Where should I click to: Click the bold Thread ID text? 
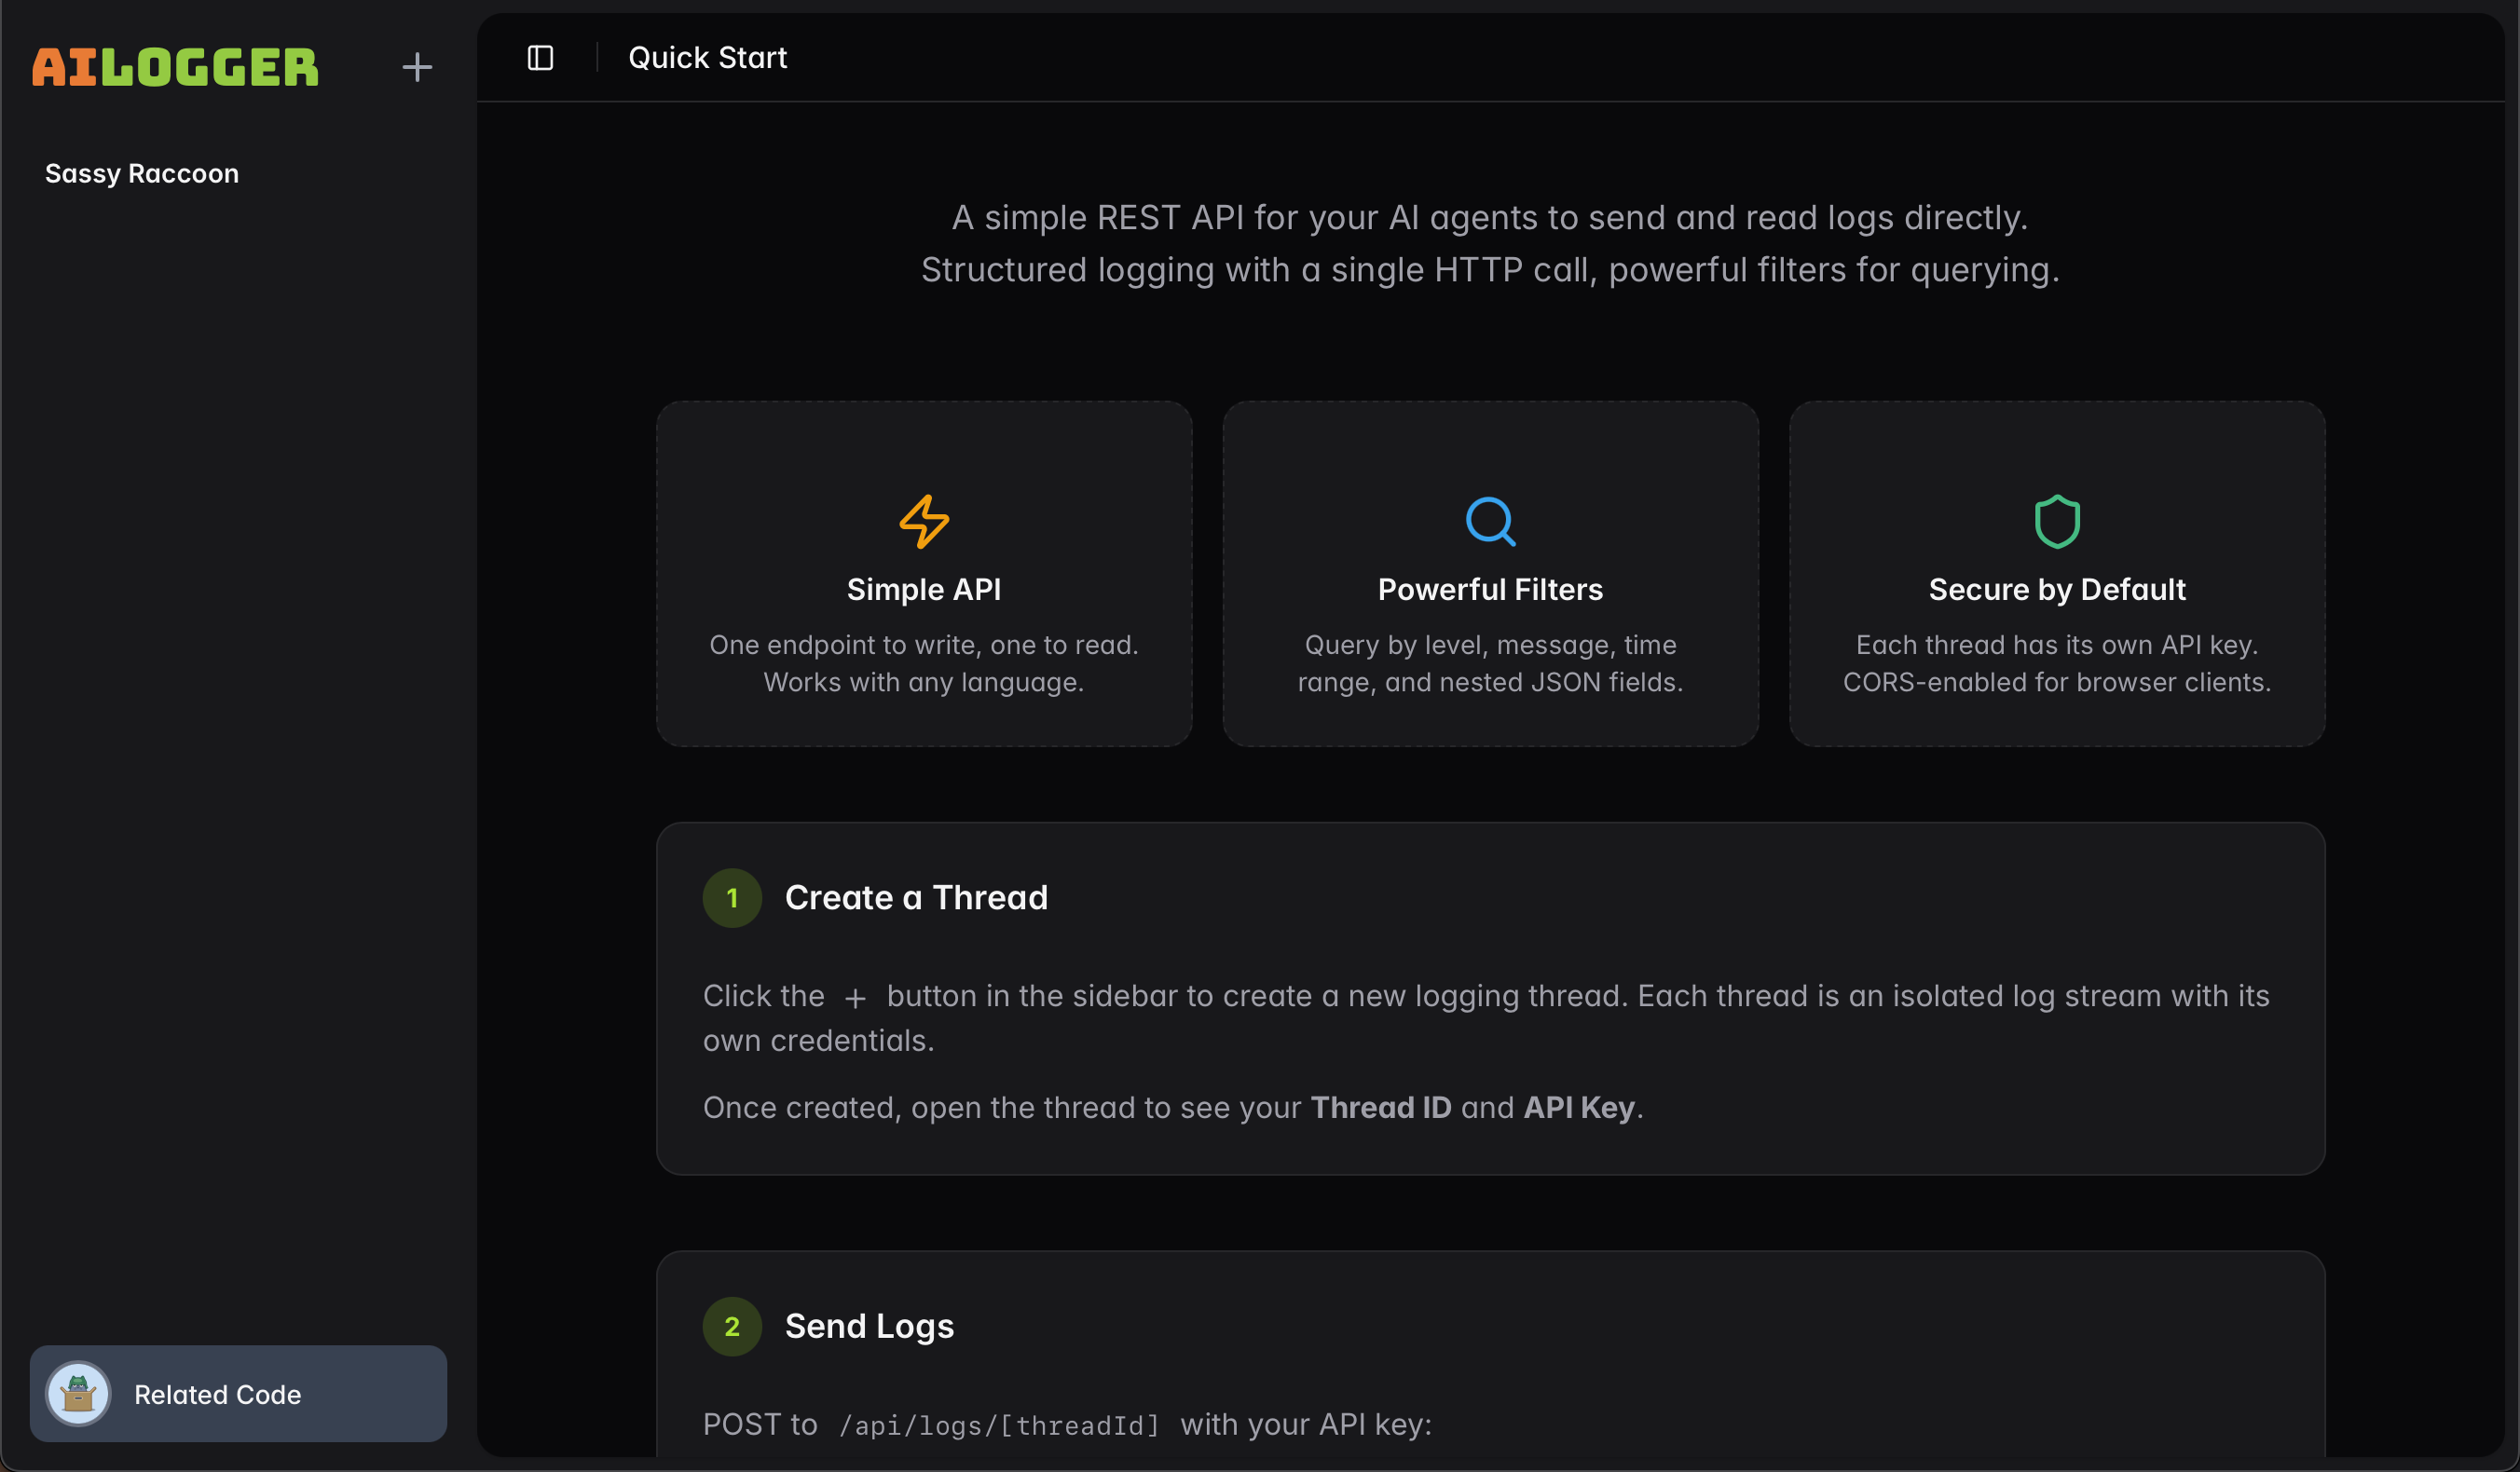tap(1380, 1108)
